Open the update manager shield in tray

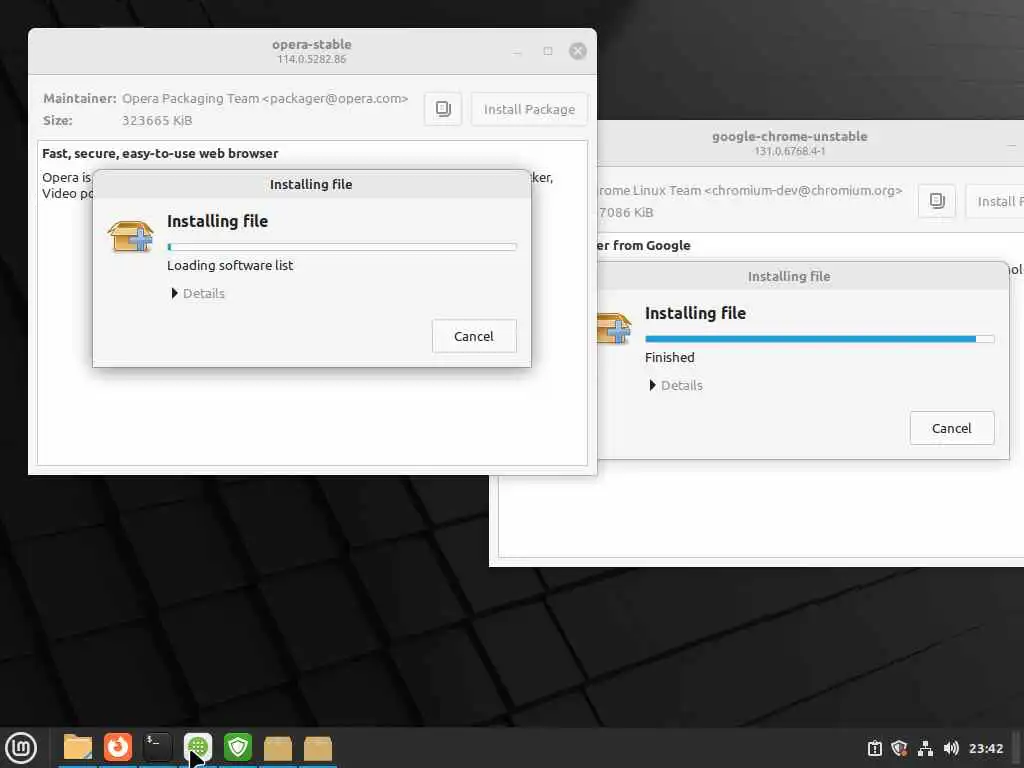point(899,748)
